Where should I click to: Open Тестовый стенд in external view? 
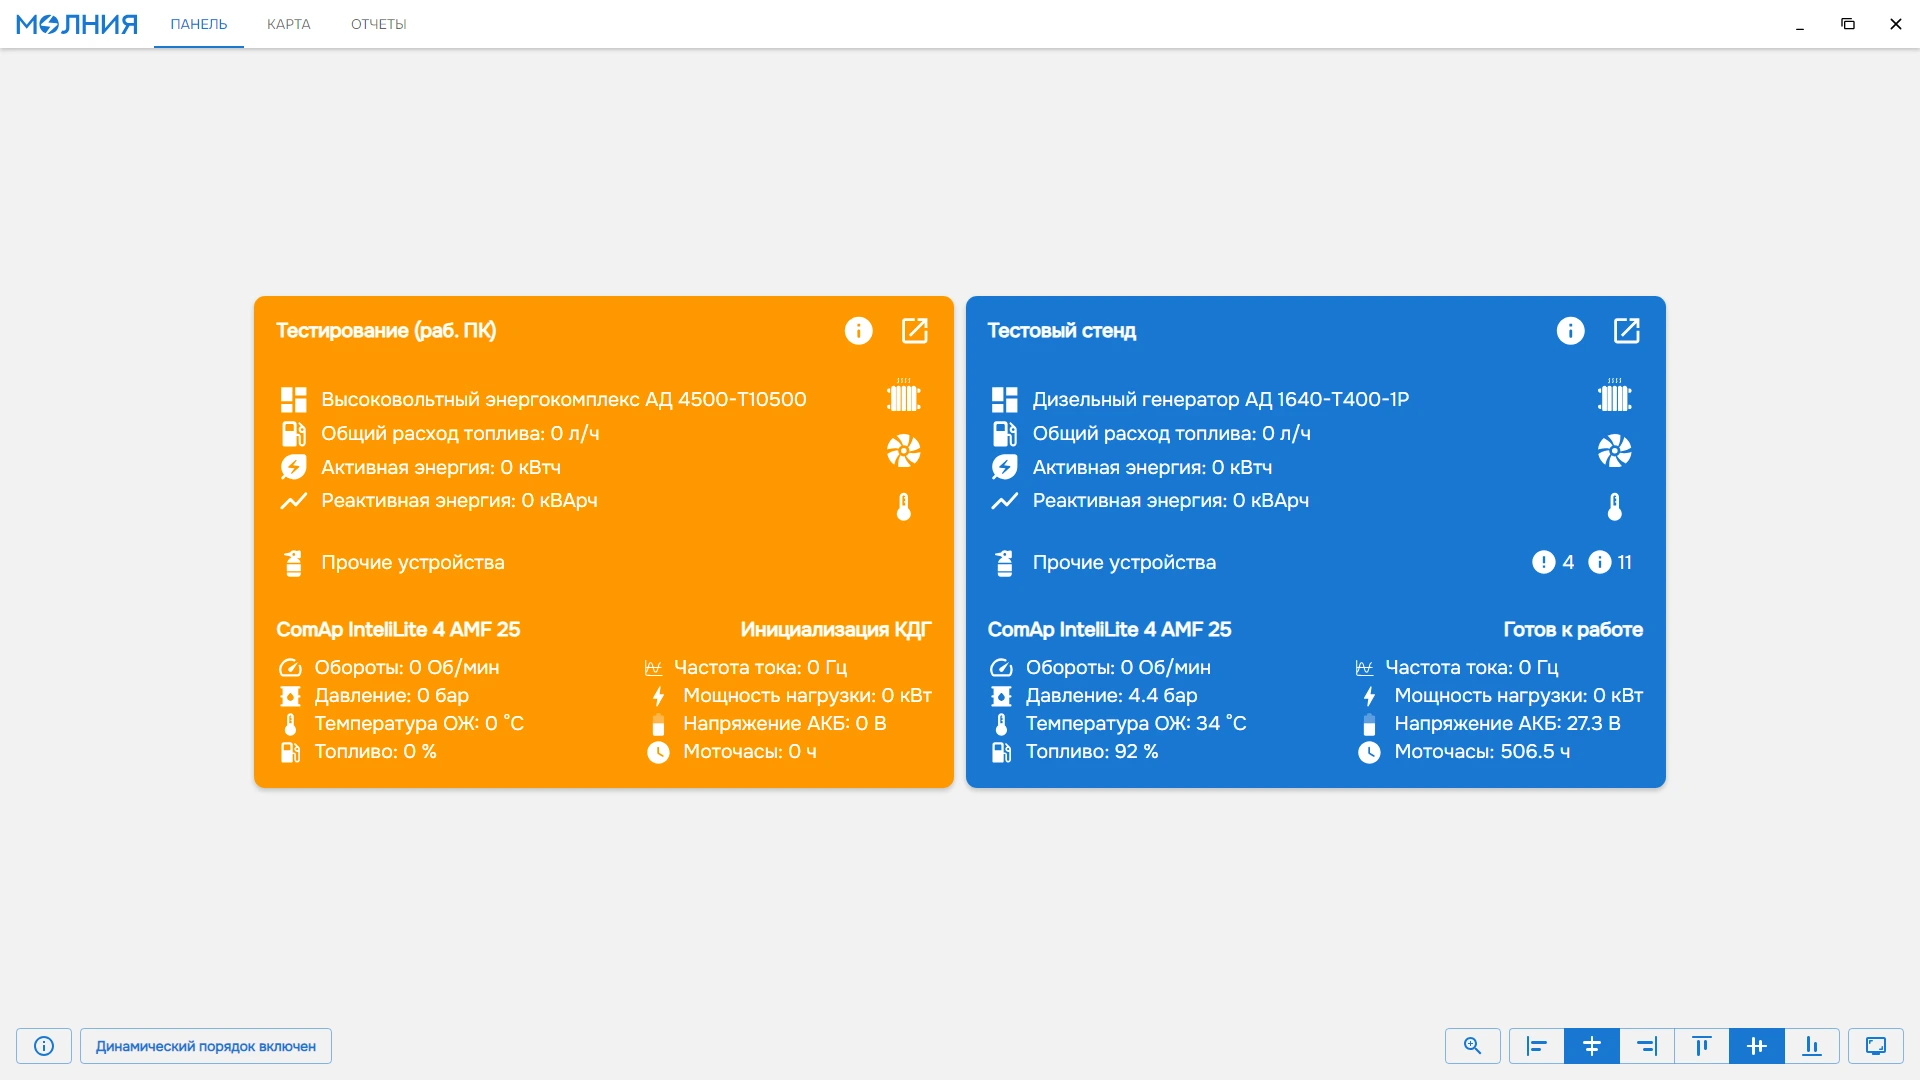coord(1627,331)
